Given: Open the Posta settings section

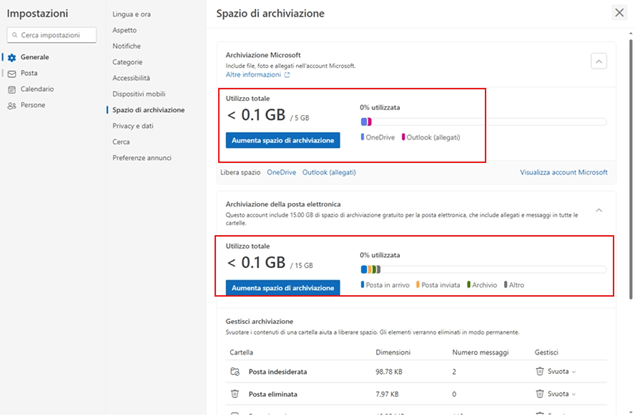Looking at the screenshot, I should (28, 73).
